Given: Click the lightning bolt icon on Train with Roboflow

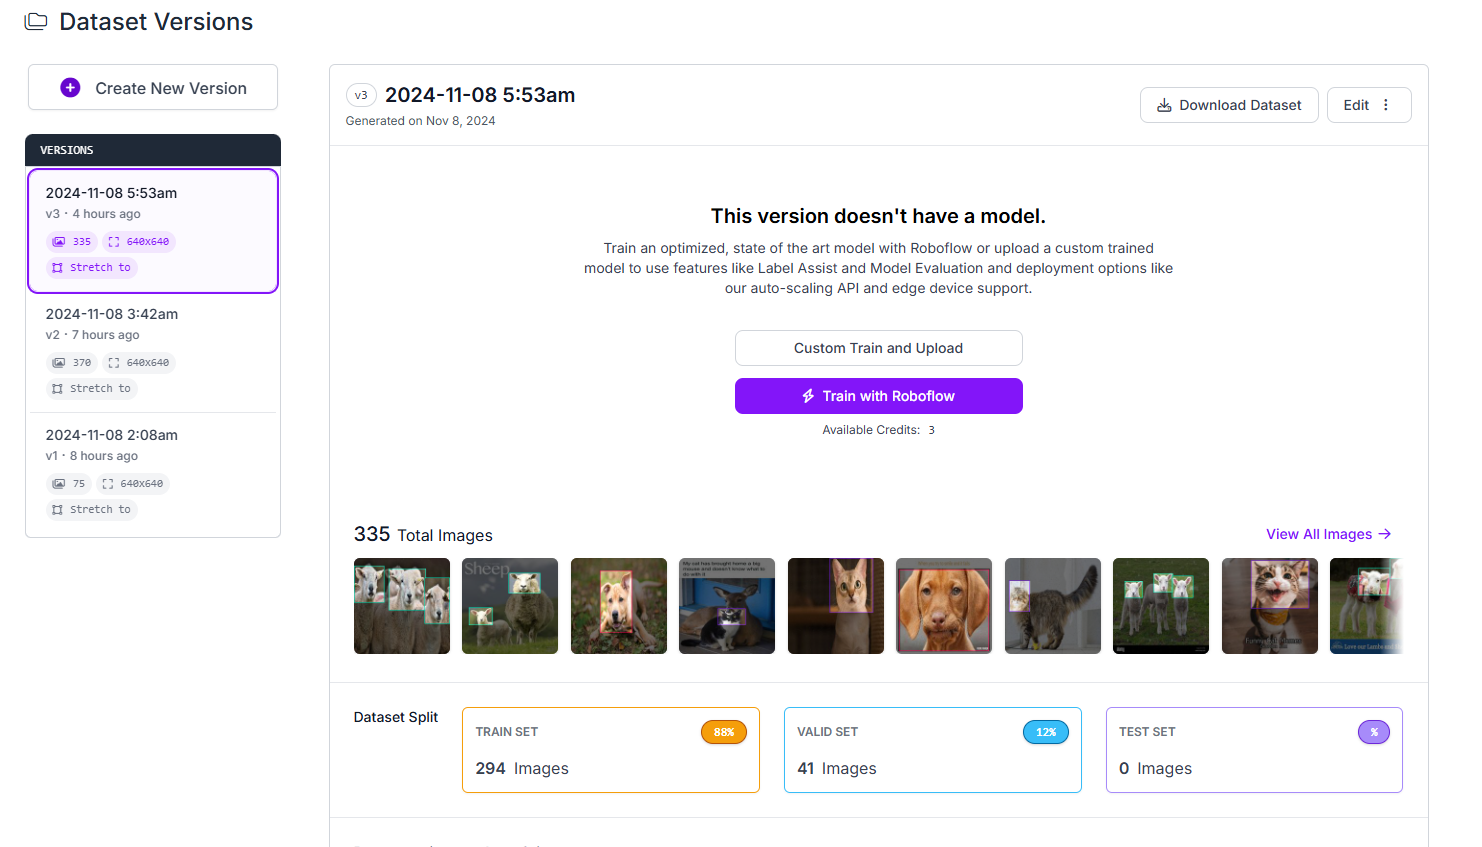Looking at the screenshot, I should point(808,396).
